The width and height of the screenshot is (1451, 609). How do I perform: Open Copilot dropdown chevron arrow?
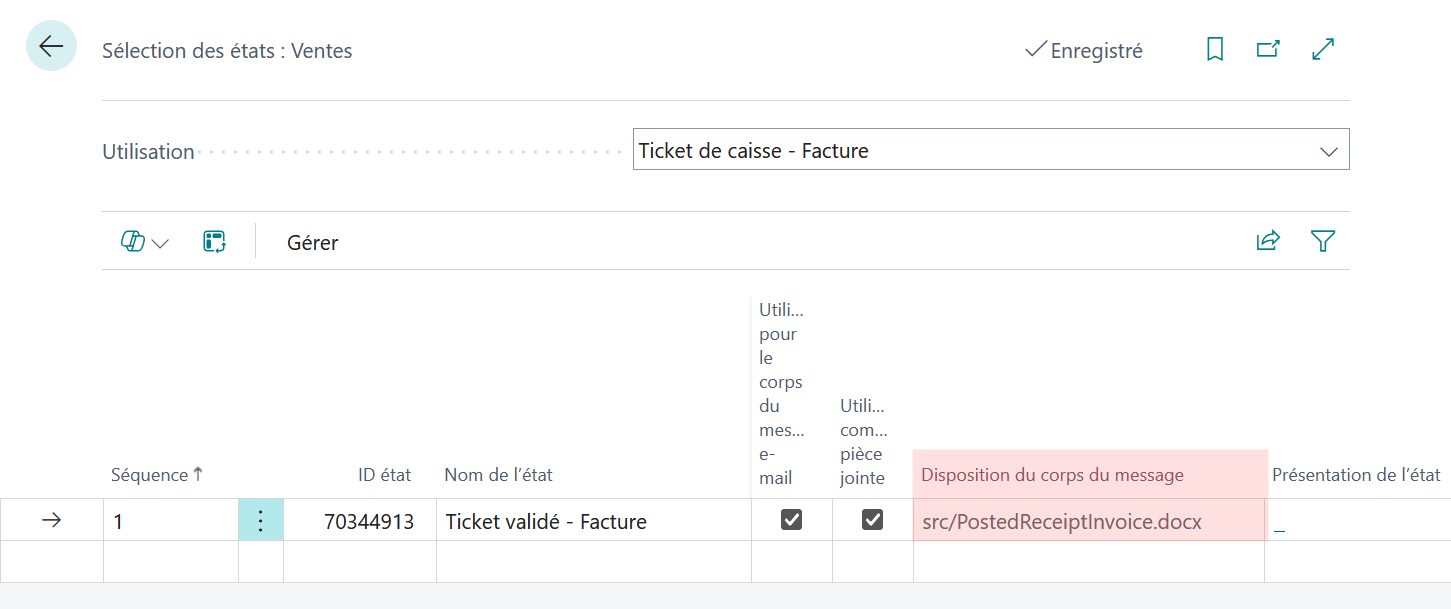click(160, 243)
